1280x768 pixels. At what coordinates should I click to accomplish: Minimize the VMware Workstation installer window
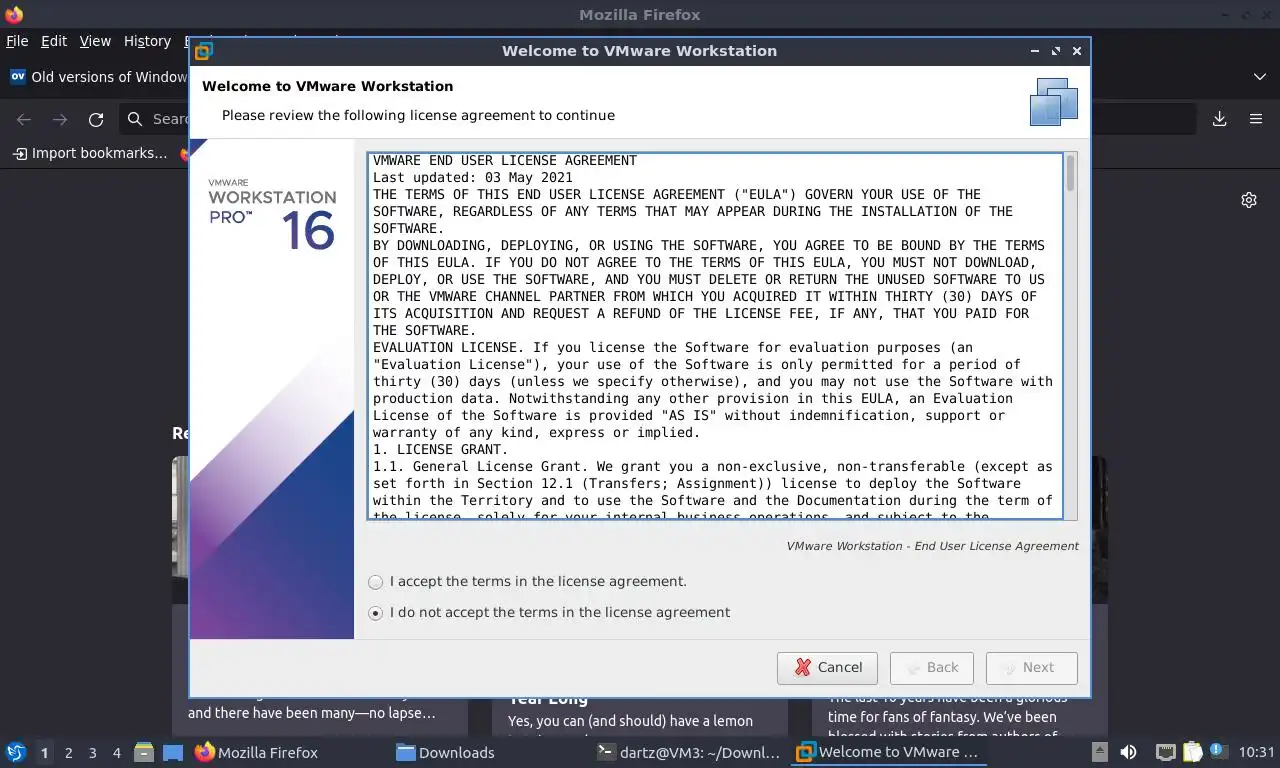[1035, 51]
